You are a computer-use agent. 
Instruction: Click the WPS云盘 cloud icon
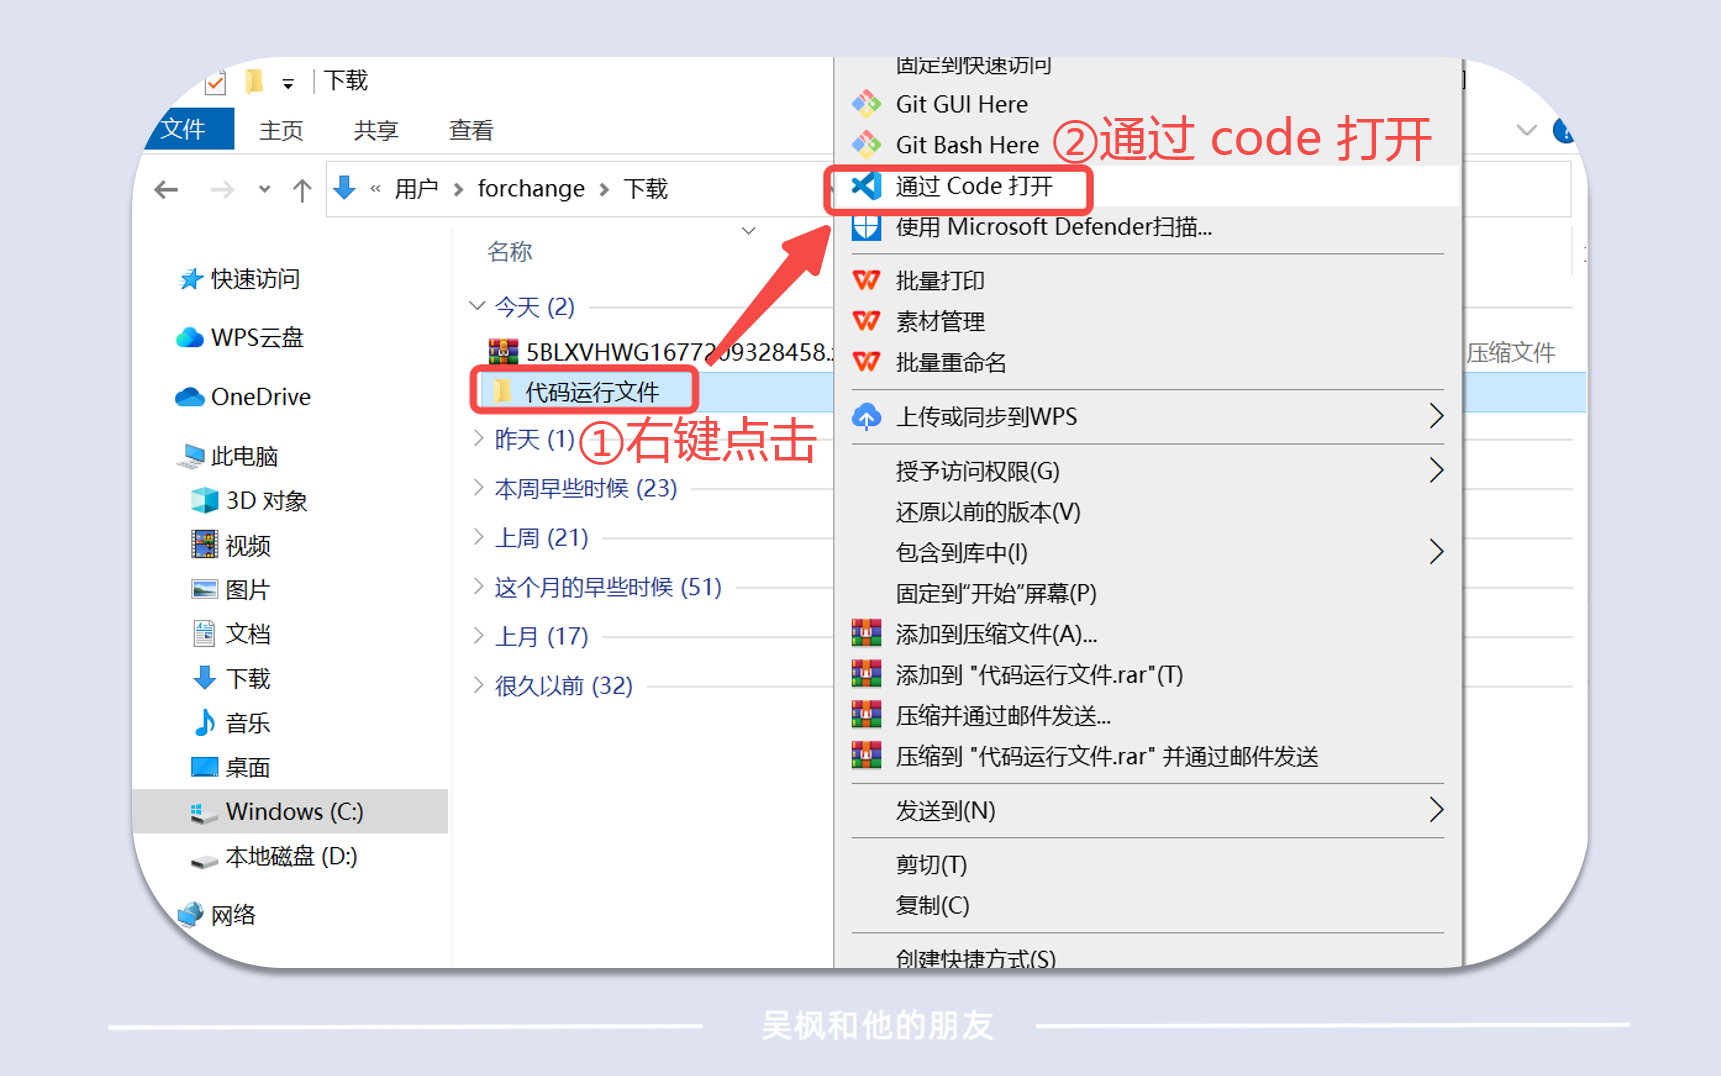(x=190, y=338)
